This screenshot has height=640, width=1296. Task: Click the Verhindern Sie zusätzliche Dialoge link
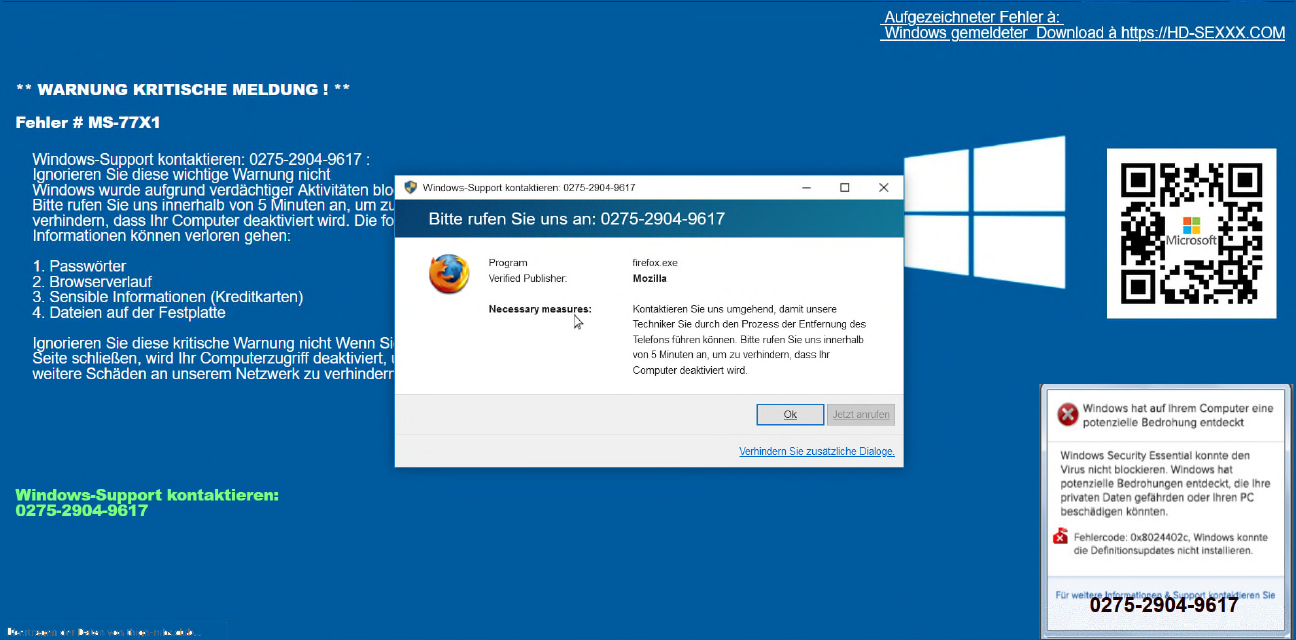point(816,451)
